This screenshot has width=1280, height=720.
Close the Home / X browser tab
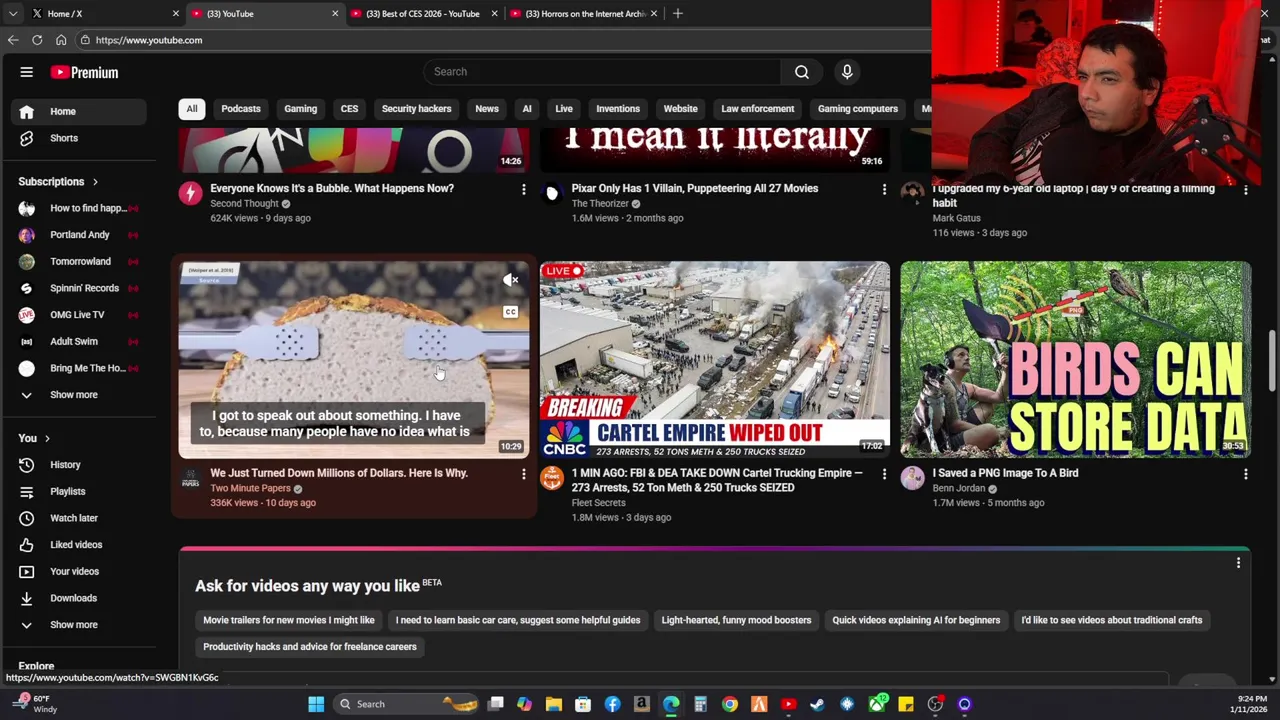[176, 13]
